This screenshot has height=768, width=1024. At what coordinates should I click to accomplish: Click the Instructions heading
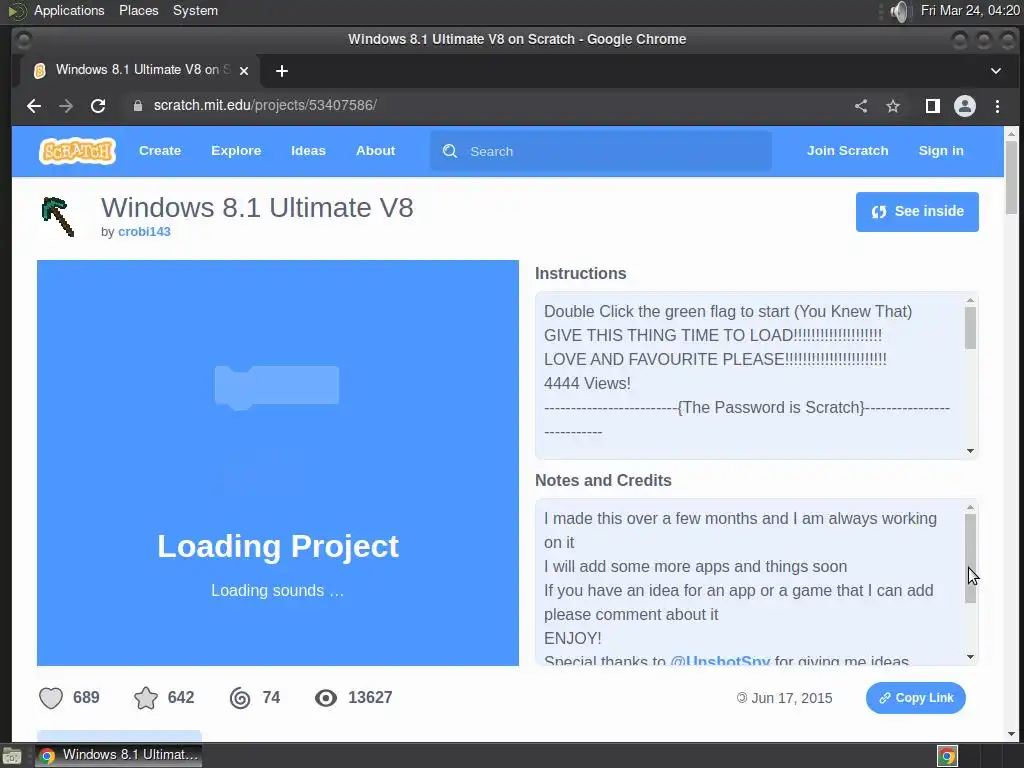(x=581, y=274)
